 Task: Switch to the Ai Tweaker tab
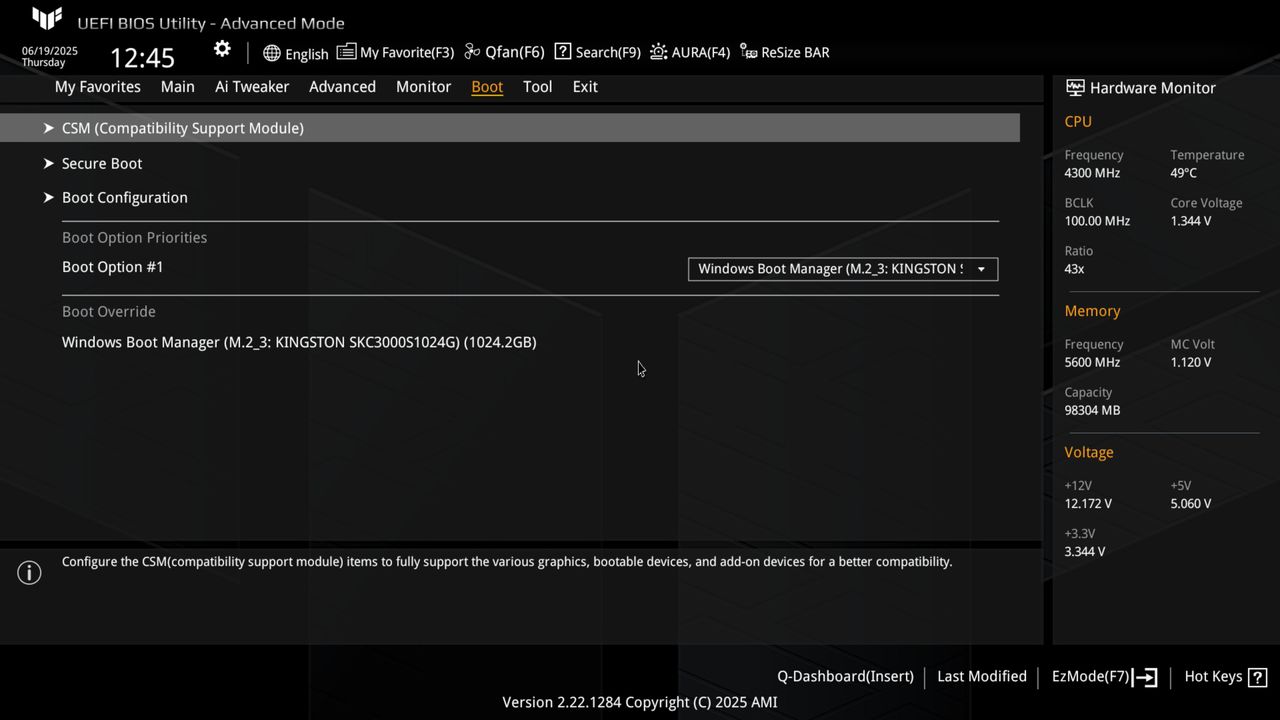pos(251,87)
